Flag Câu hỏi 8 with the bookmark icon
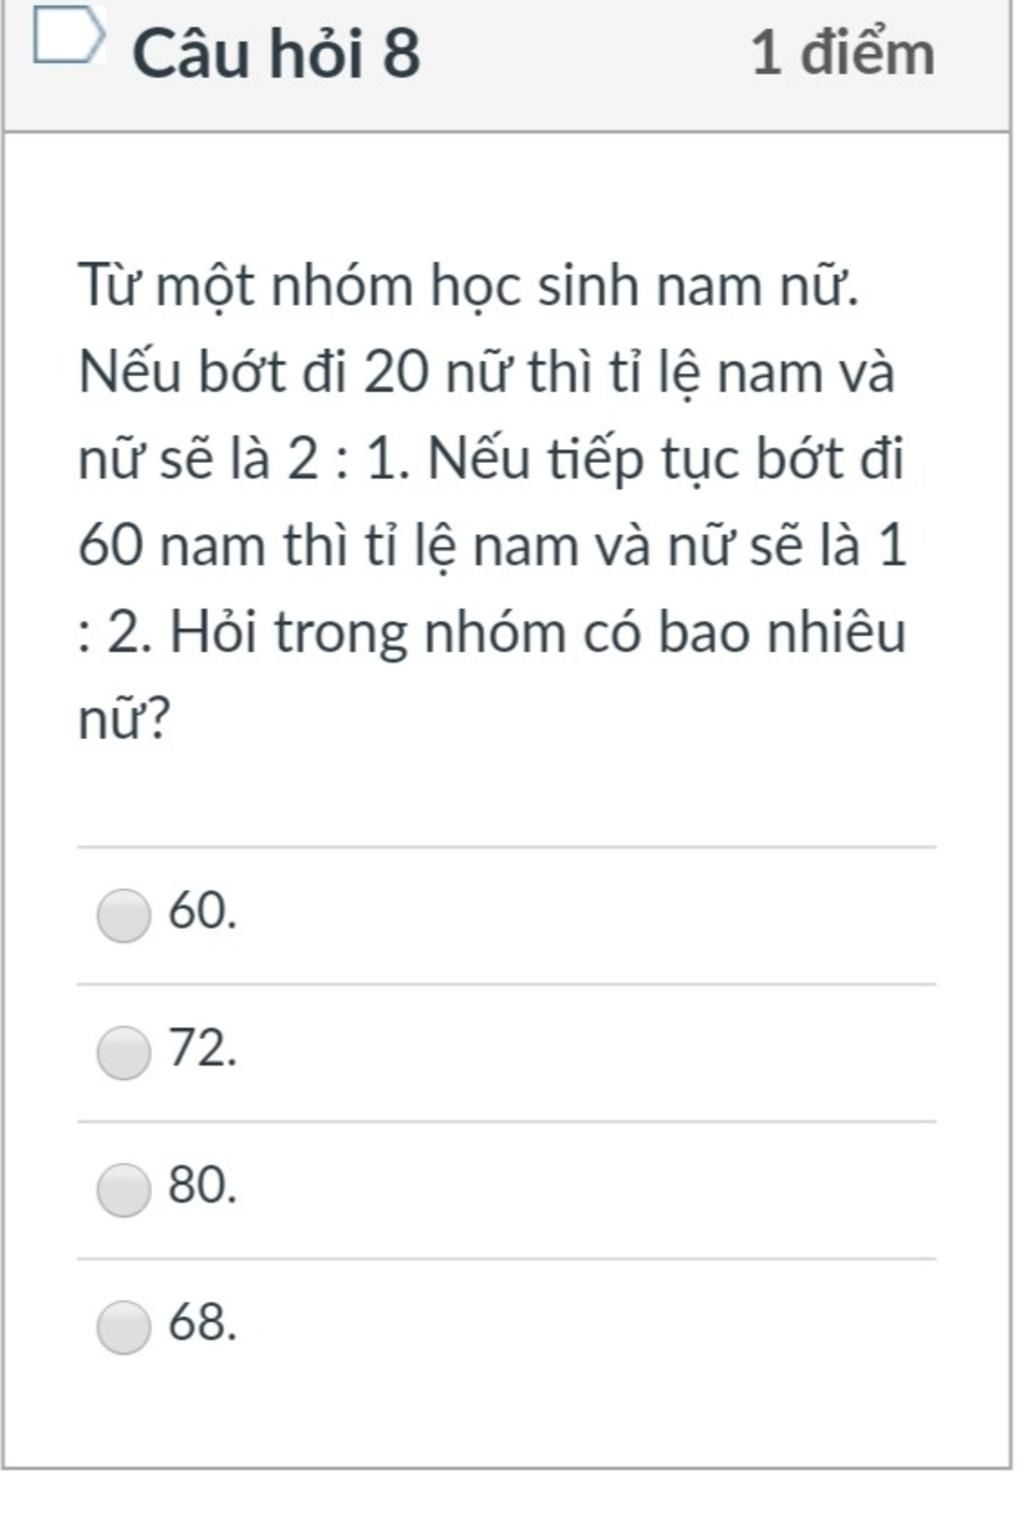Viewport: 1024px width, 1519px height. (x=68, y=37)
